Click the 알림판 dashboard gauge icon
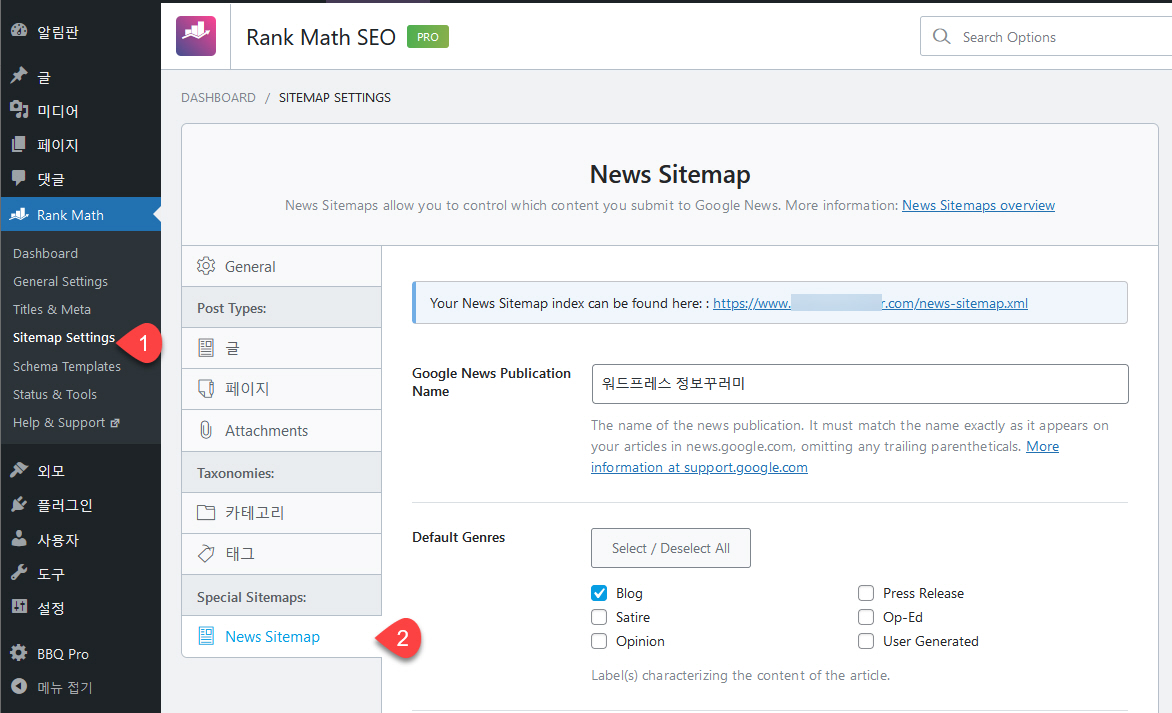This screenshot has width=1172, height=713. click(x=19, y=31)
